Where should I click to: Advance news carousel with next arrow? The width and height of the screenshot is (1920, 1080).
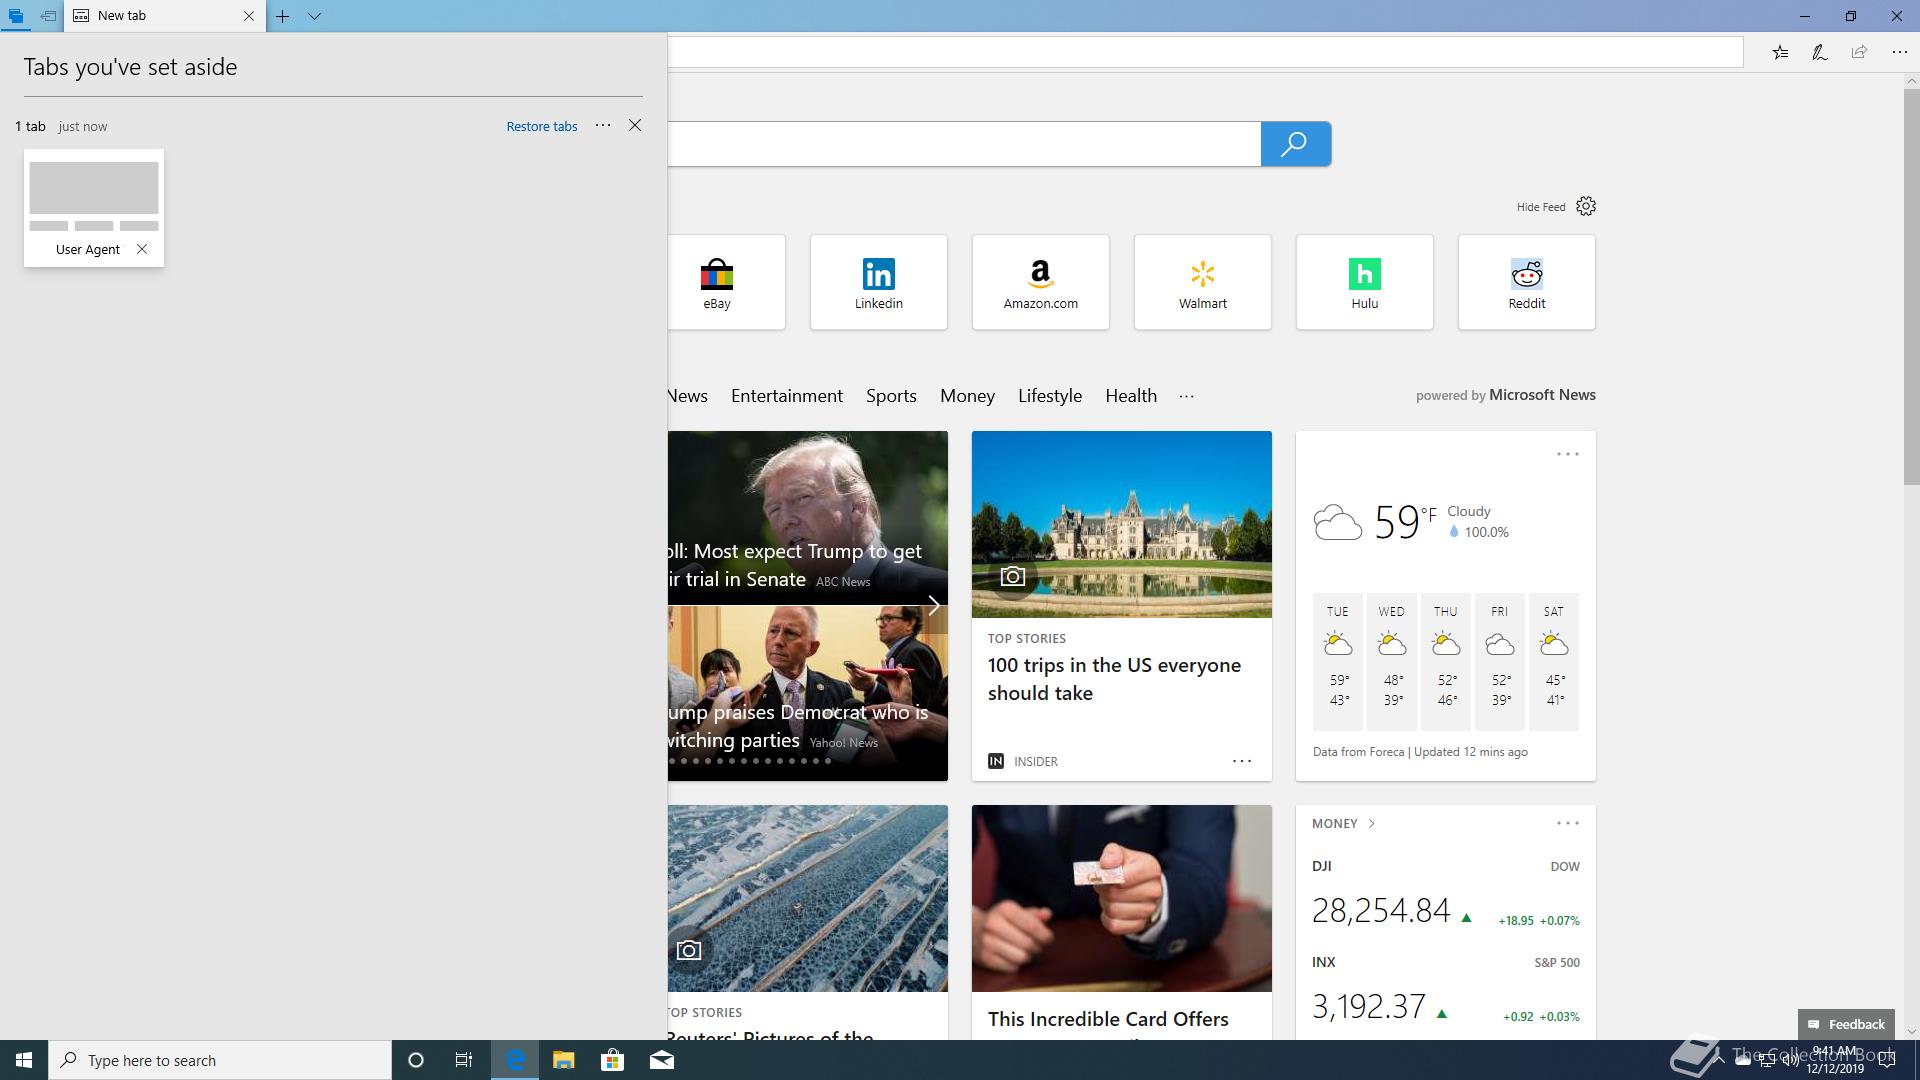pyautogui.click(x=933, y=606)
